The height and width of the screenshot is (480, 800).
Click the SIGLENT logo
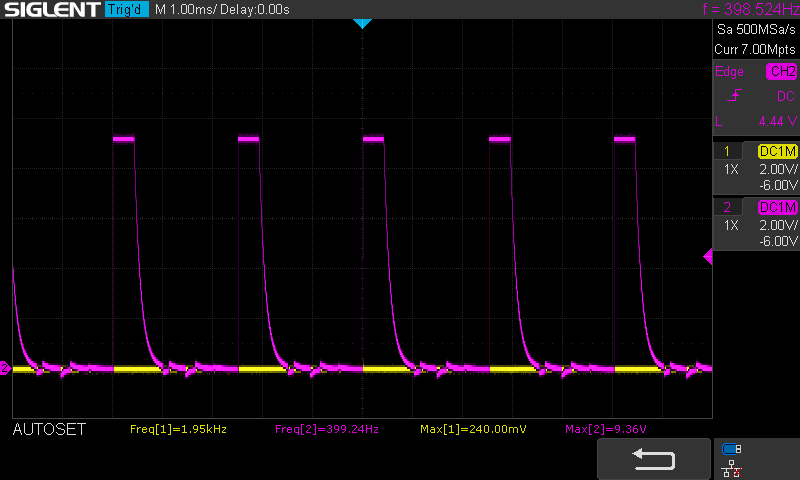53,9
